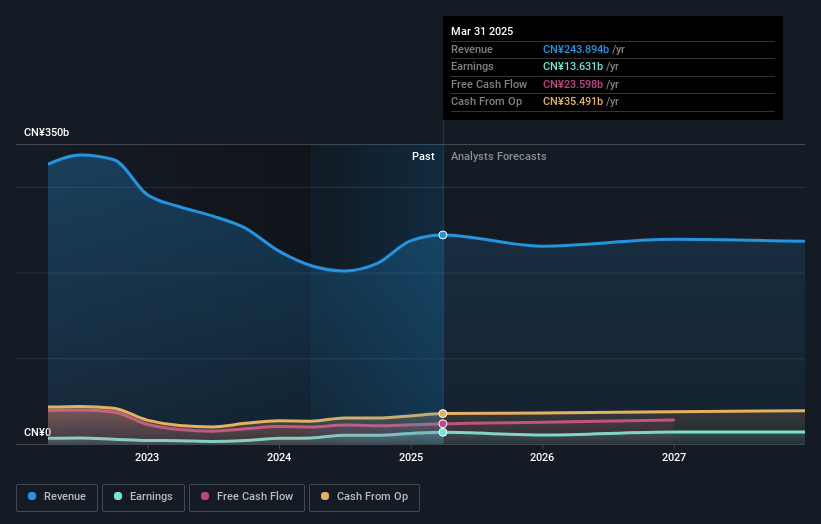Click the Mar 31 2025 tooltip date
The width and height of the screenshot is (821, 524).
point(482,31)
